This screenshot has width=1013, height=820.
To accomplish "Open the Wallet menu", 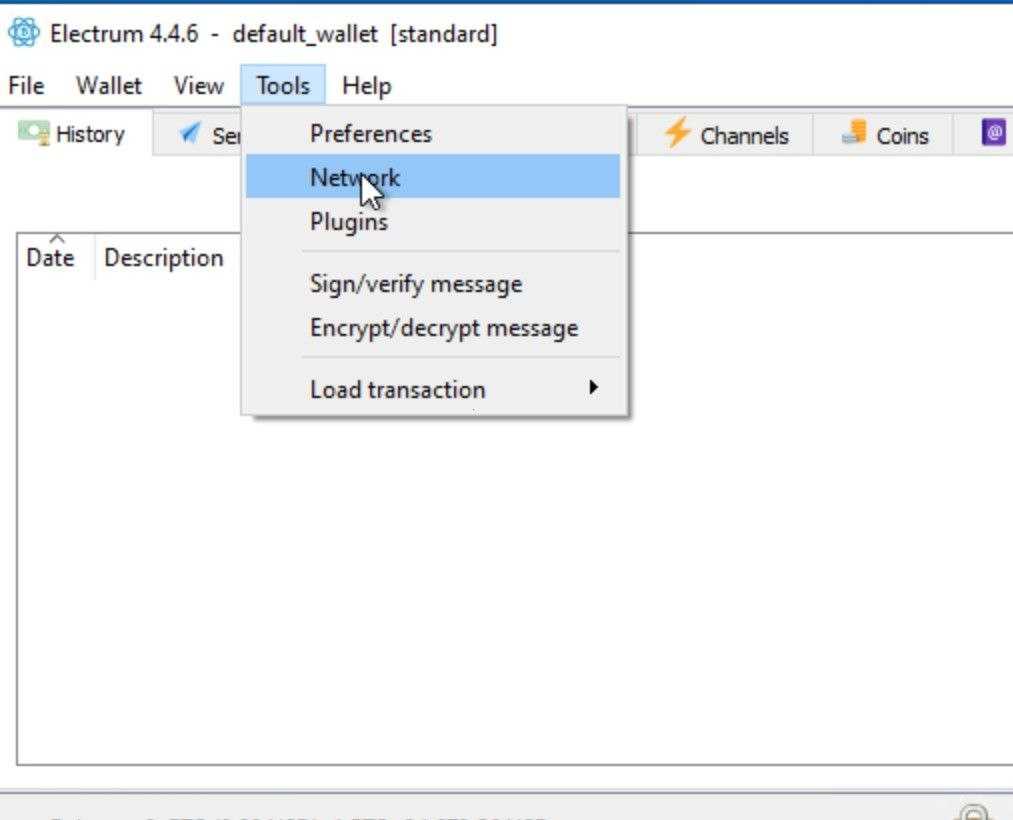I will tap(109, 85).
